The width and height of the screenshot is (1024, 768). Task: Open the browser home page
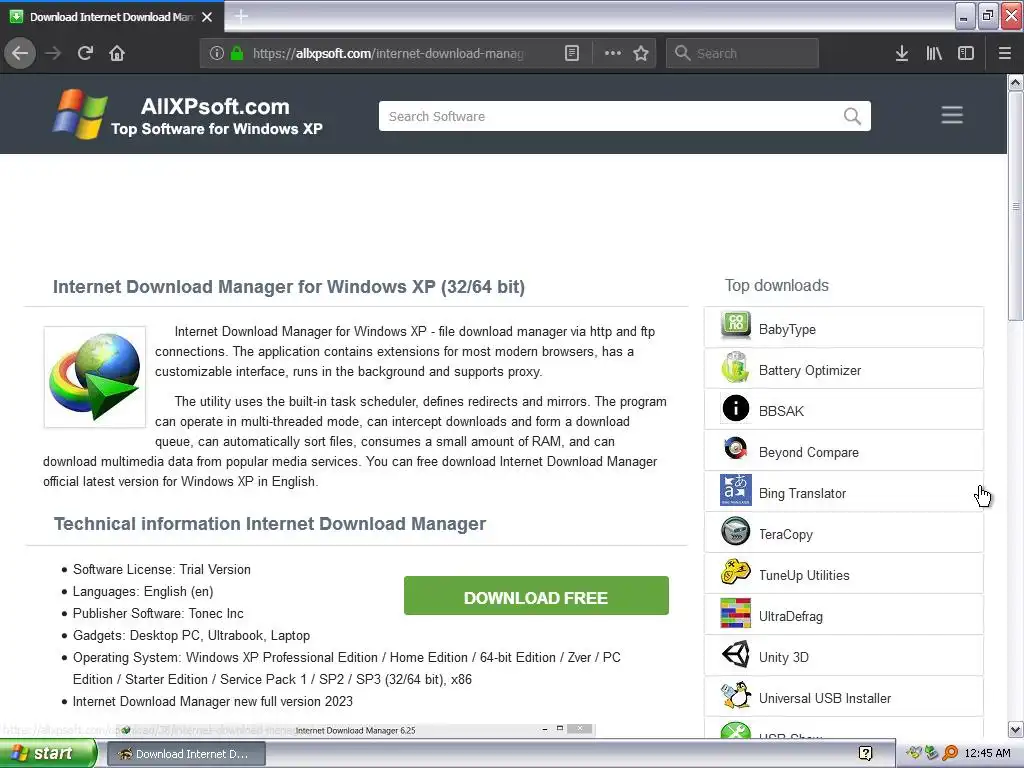(117, 53)
